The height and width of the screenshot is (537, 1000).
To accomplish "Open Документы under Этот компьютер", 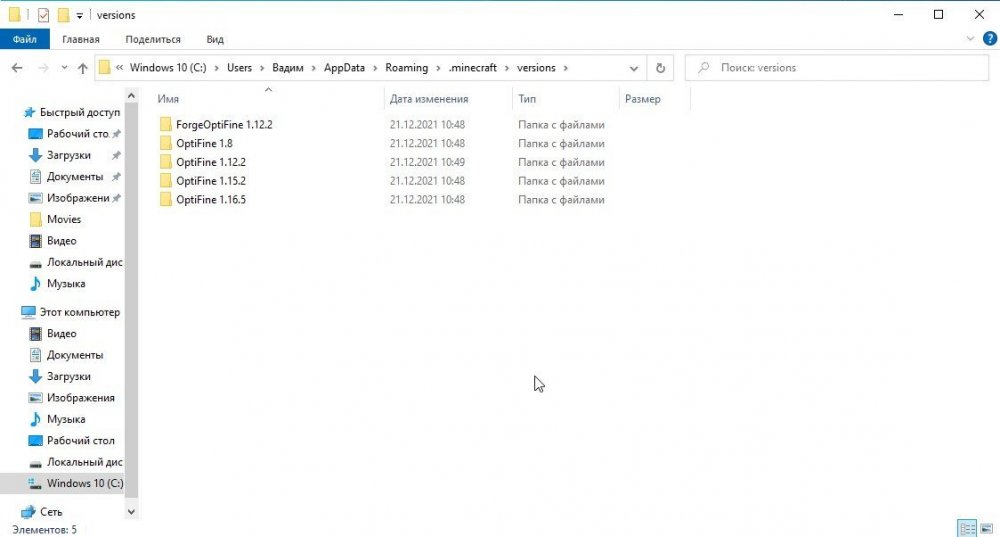I will (75, 355).
